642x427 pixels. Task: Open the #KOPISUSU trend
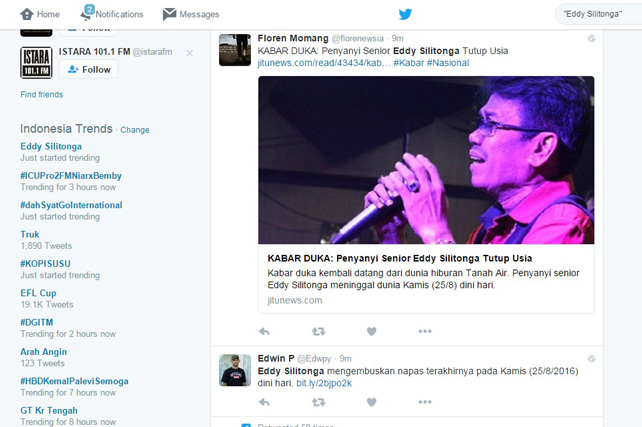[x=45, y=264]
